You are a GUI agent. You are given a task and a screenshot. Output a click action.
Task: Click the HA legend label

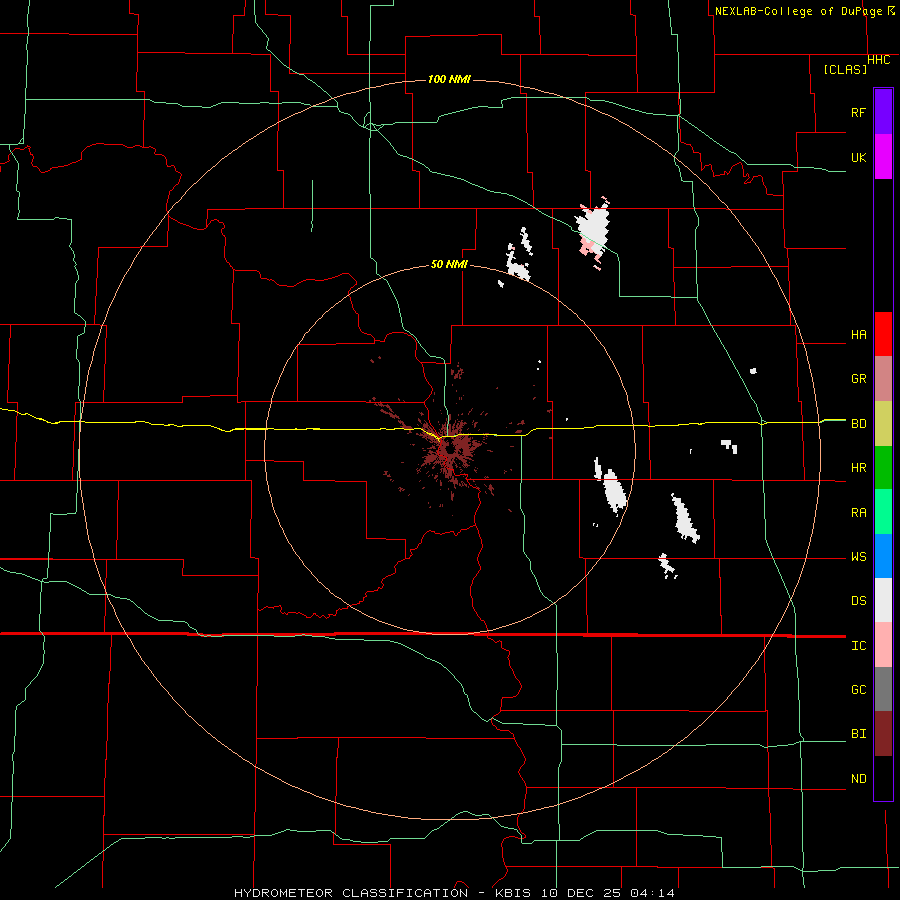(858, 335)
